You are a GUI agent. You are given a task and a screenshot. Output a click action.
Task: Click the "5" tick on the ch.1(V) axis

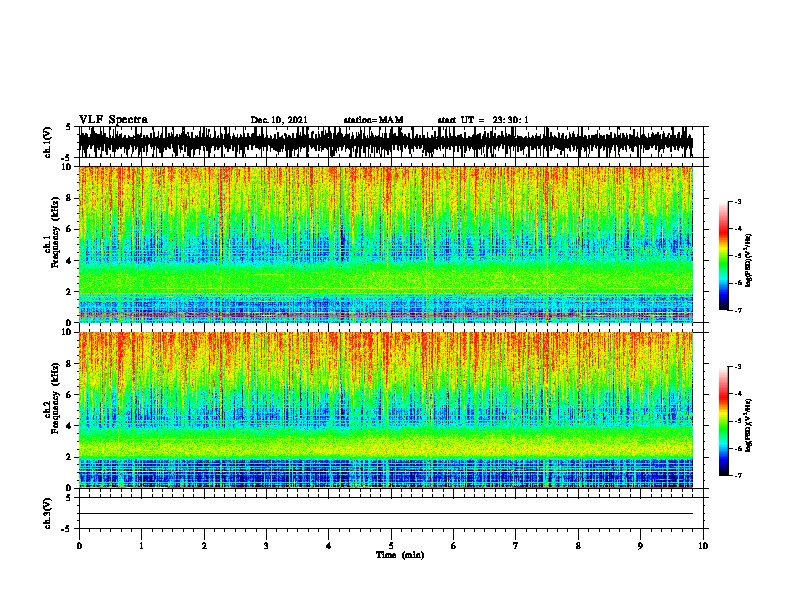68,127
